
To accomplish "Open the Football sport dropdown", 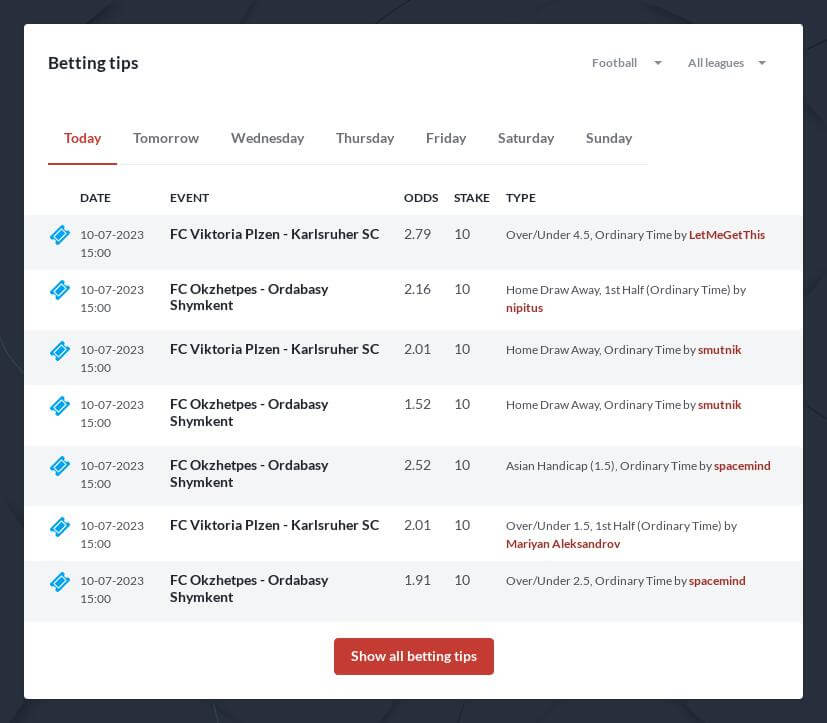I will [626, 63].
